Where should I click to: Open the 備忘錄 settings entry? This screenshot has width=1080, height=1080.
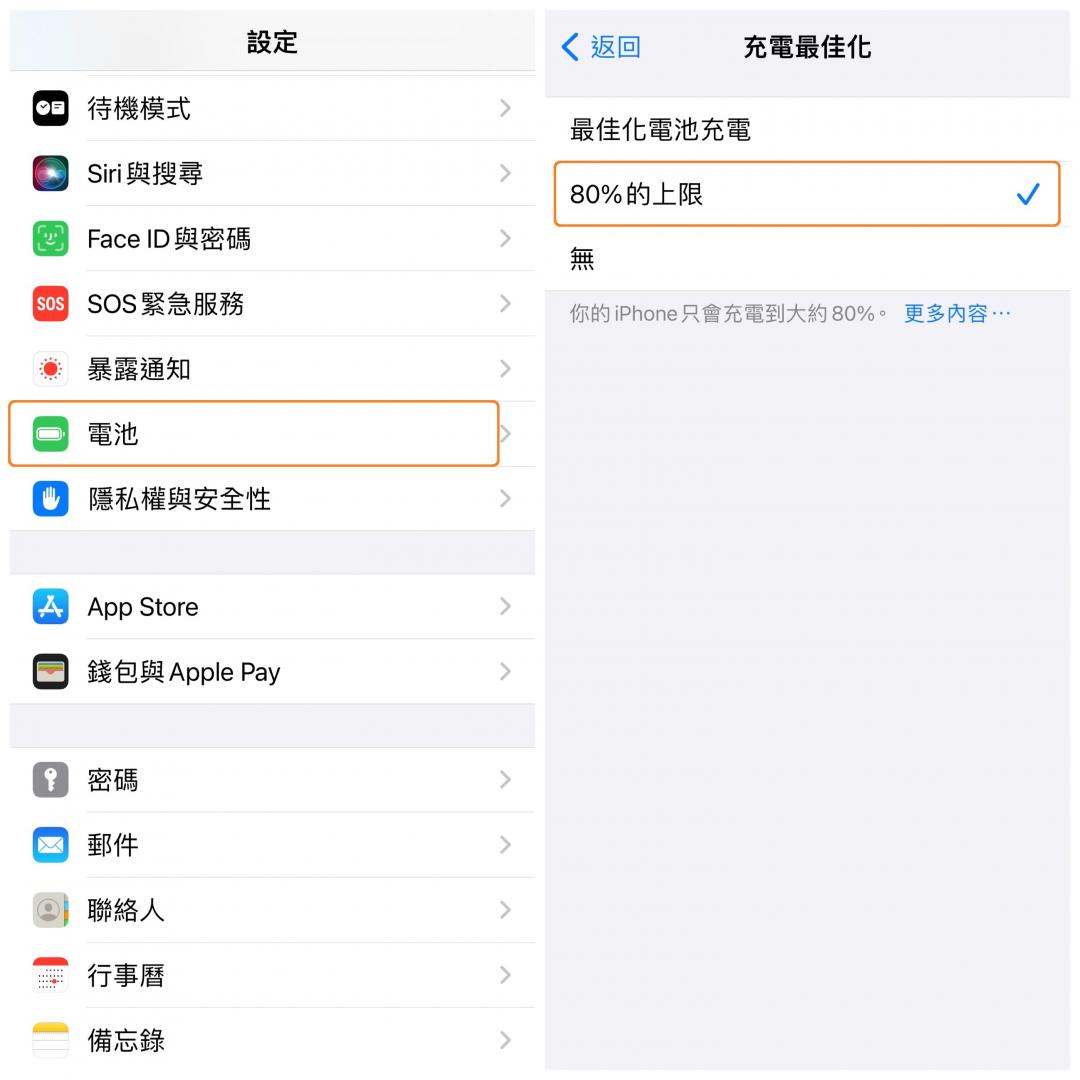[273, 1040]
